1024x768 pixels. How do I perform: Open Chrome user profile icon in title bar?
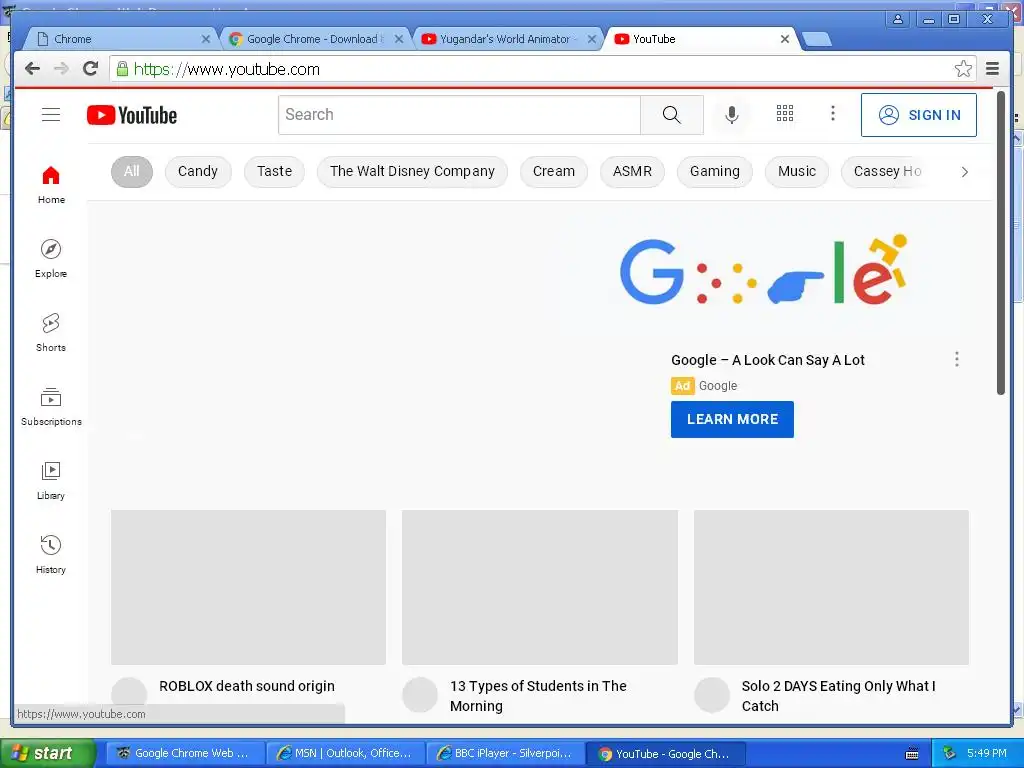point(898,19)
